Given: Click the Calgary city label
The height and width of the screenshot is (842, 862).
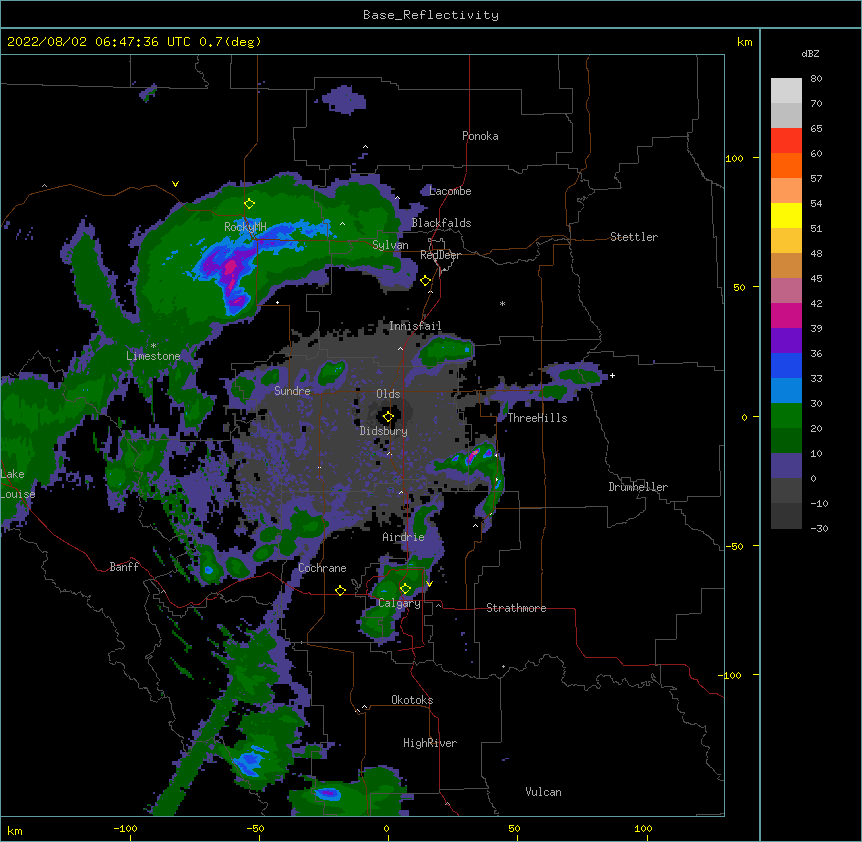Looking at the screenshot, I should tap(399, 603).
